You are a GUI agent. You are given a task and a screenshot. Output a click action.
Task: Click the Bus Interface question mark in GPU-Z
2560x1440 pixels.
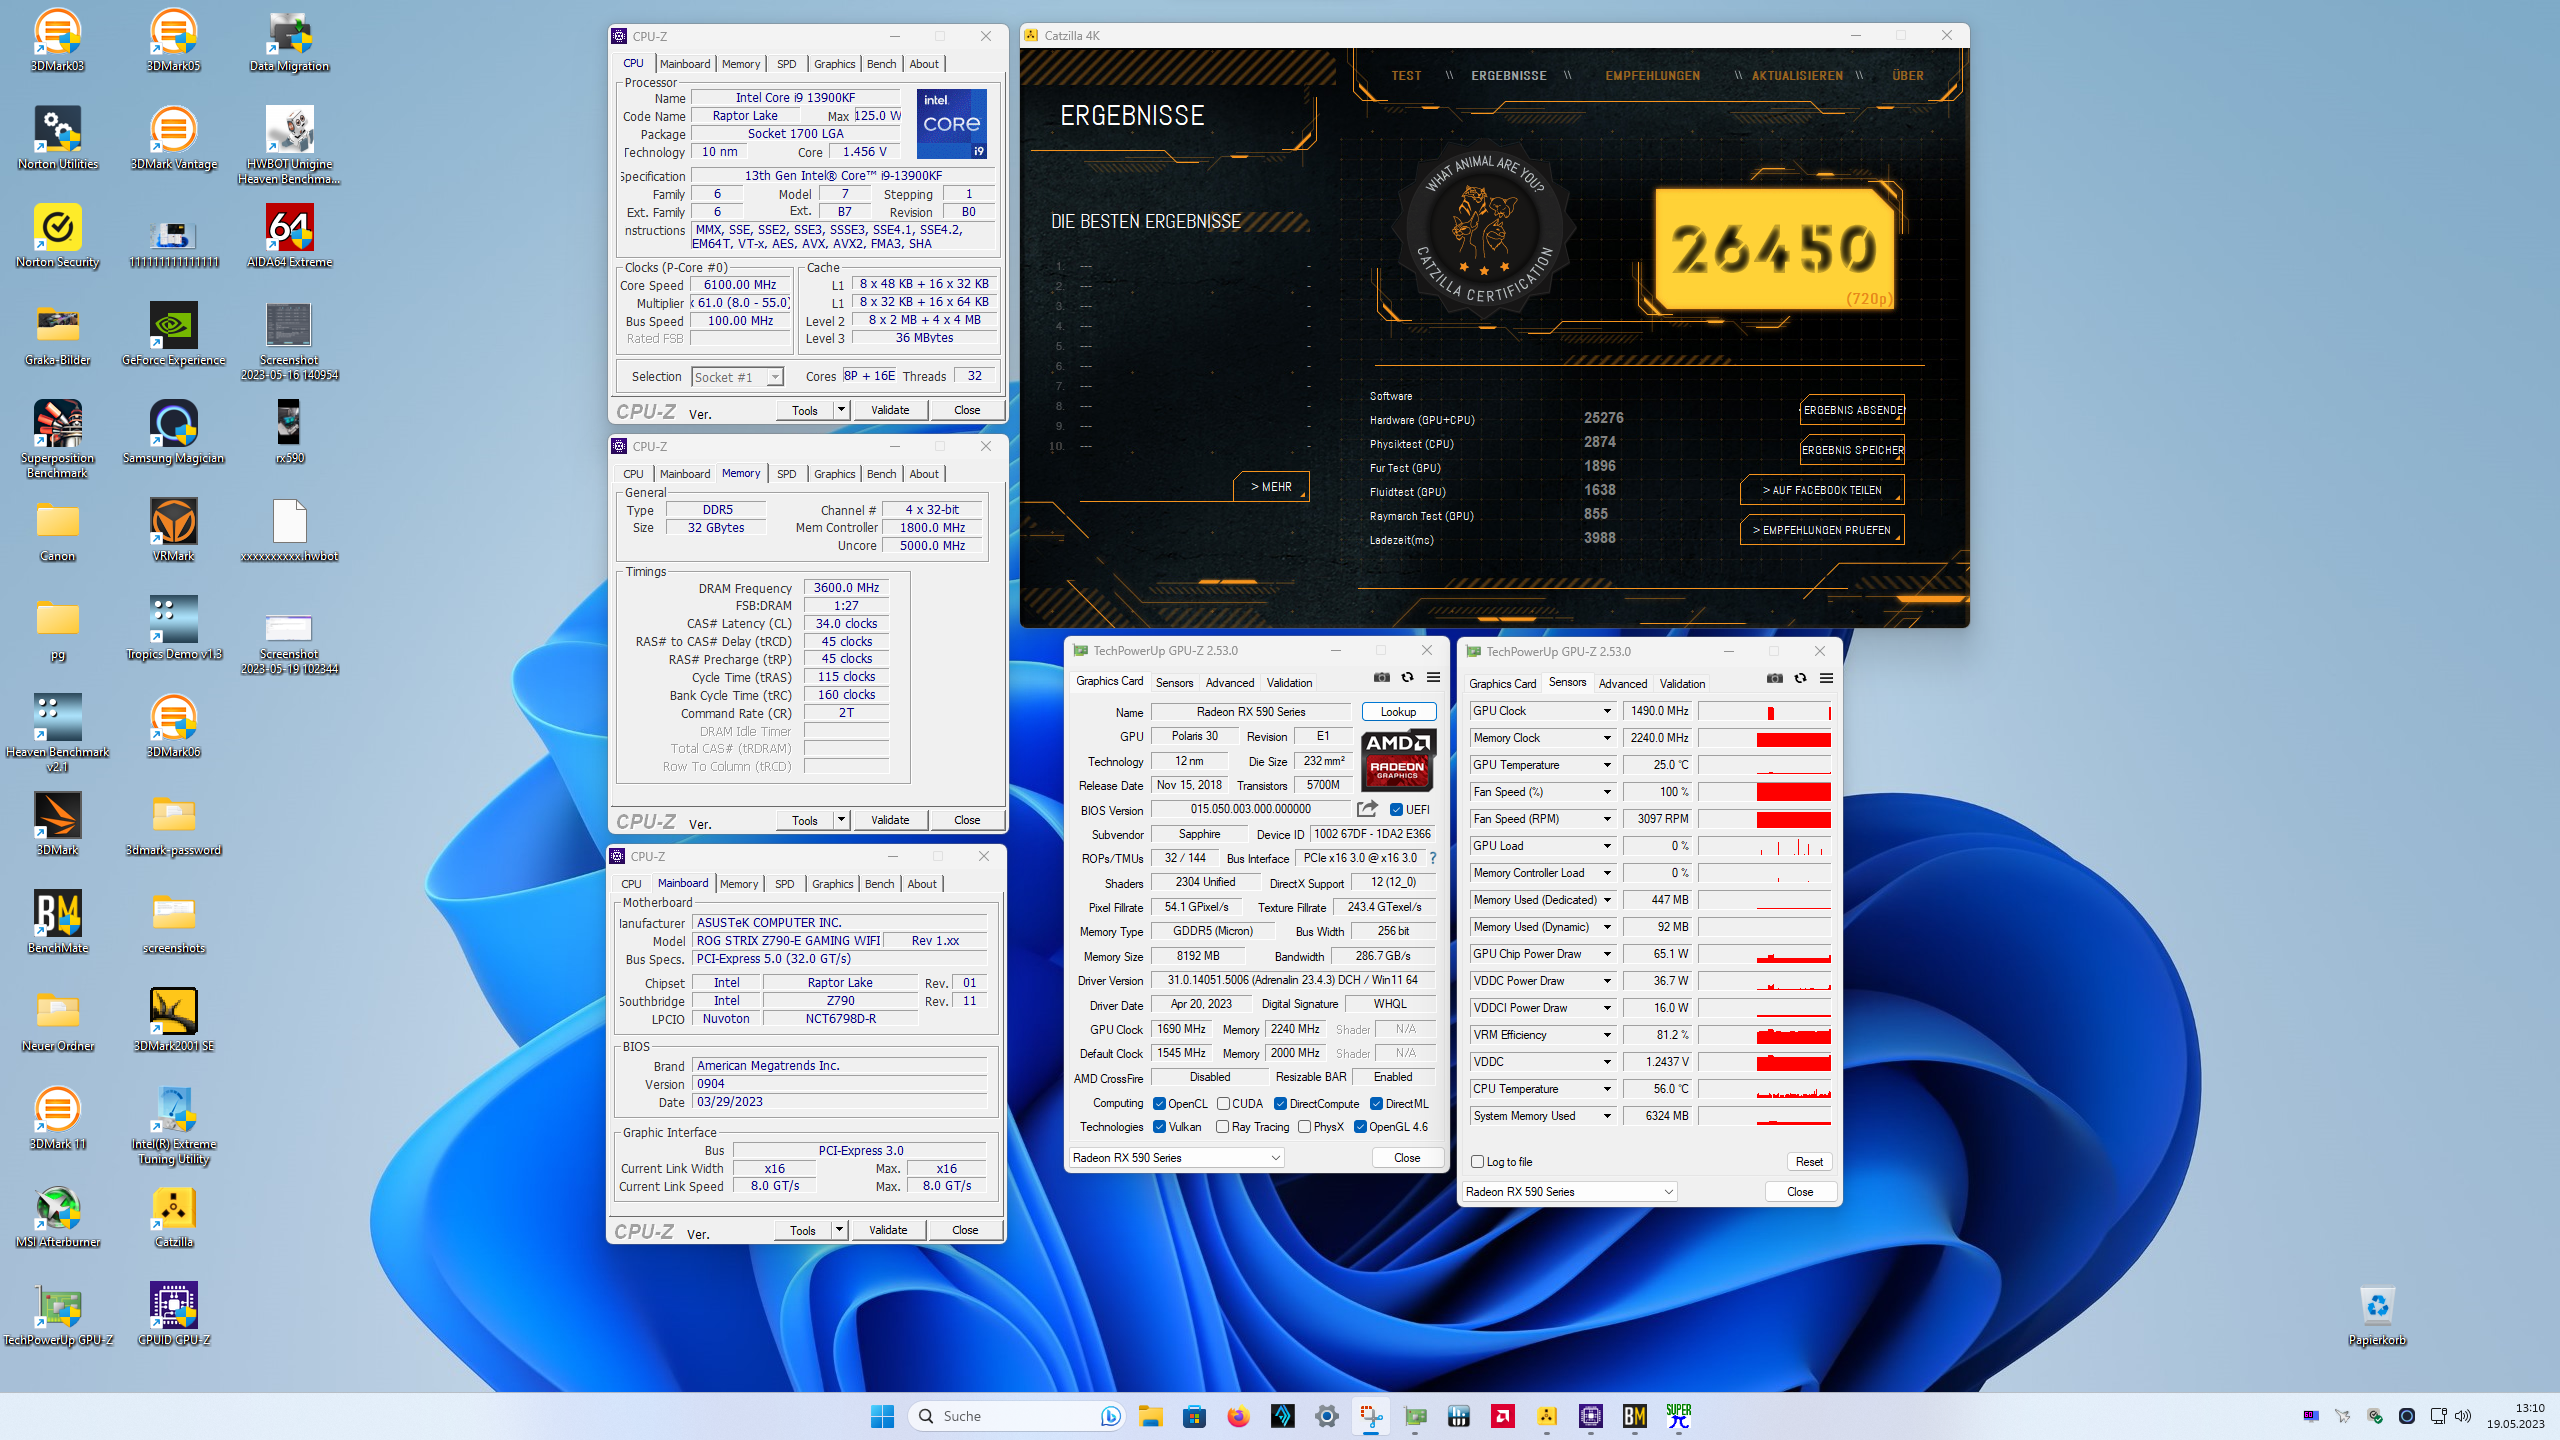click(1433, 858)
